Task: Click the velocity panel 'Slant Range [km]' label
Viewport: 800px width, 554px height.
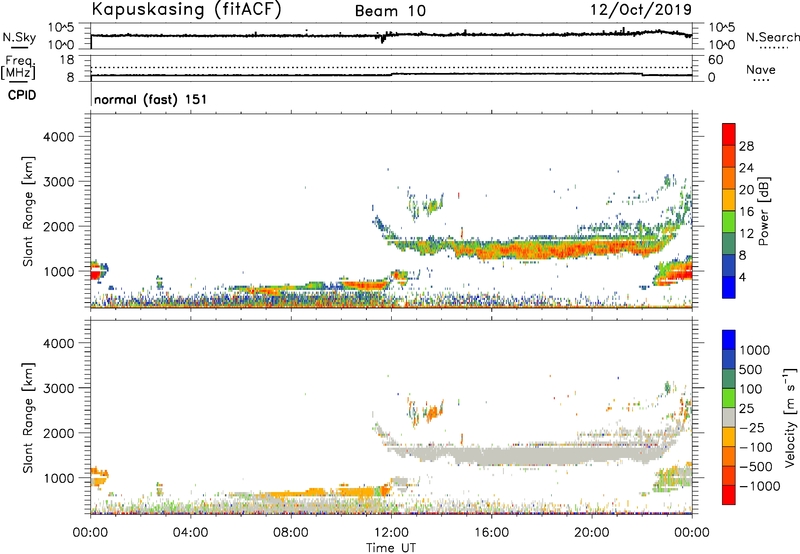Action: pos(28,418)
